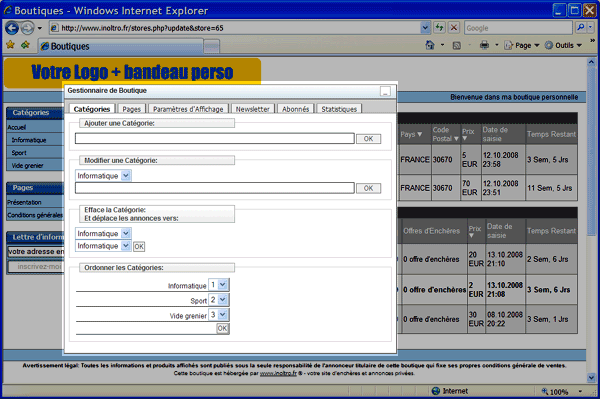
Task: Click the green Refresh page icon
Action: coord(439,28)
